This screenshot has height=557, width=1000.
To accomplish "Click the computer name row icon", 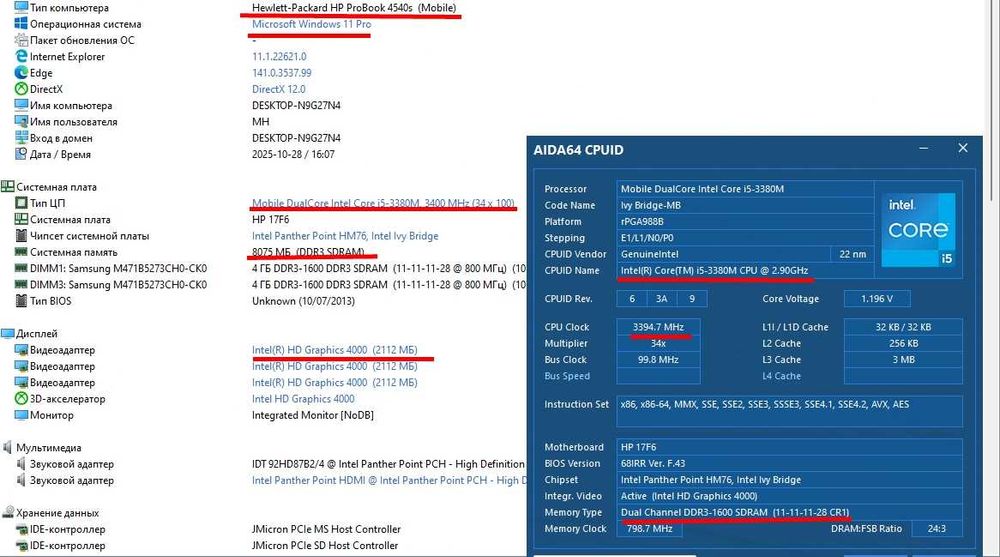I will click(x=21, y=105).
